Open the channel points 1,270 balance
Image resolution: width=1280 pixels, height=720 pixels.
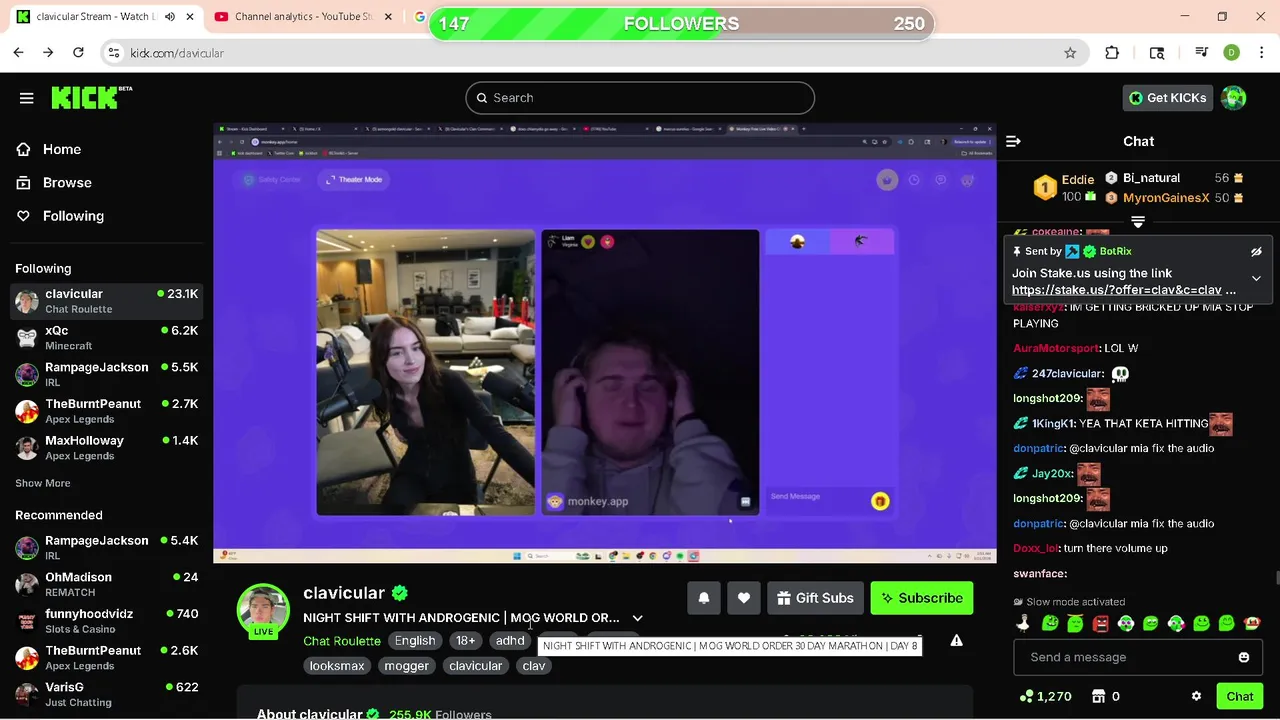[x=1046, y=697]
